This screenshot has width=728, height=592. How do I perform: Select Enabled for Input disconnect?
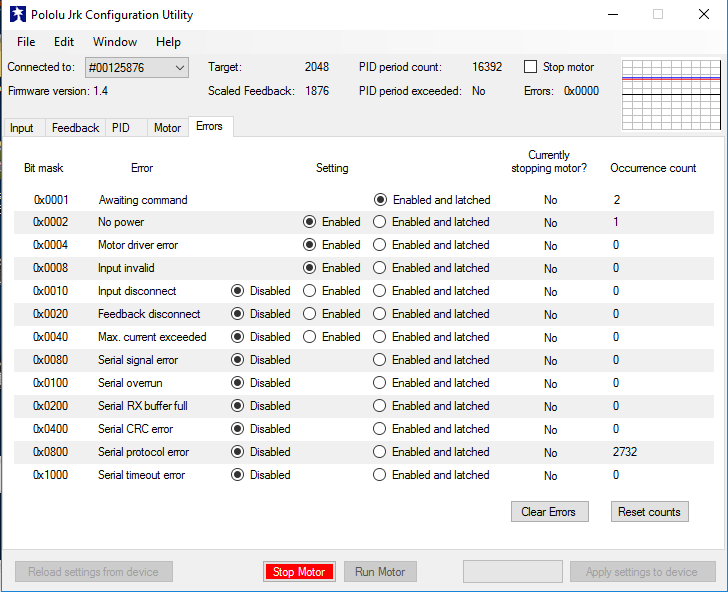(310, 291)
